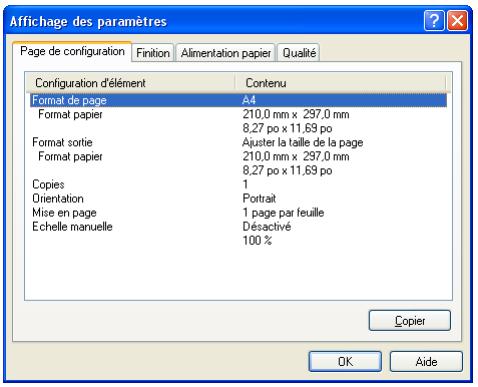
Task: Click the Copier button
Action: click(410, 321)
